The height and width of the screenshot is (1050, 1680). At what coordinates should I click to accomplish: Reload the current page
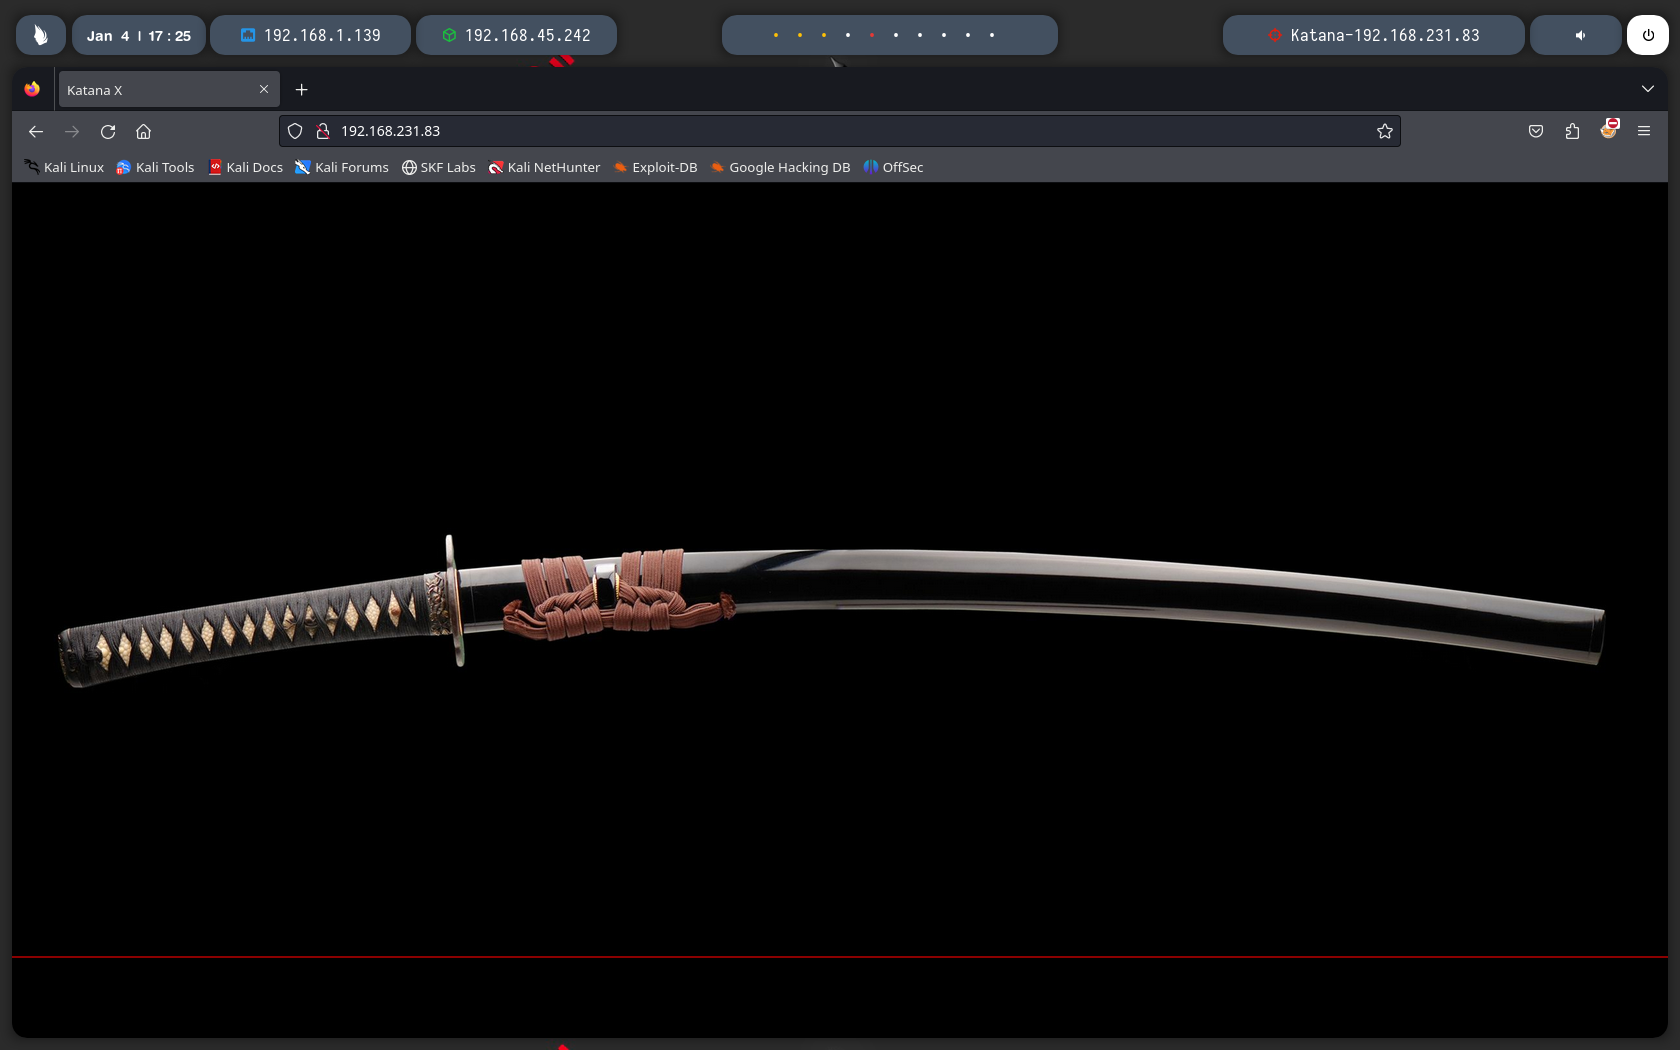click(108, 131)
